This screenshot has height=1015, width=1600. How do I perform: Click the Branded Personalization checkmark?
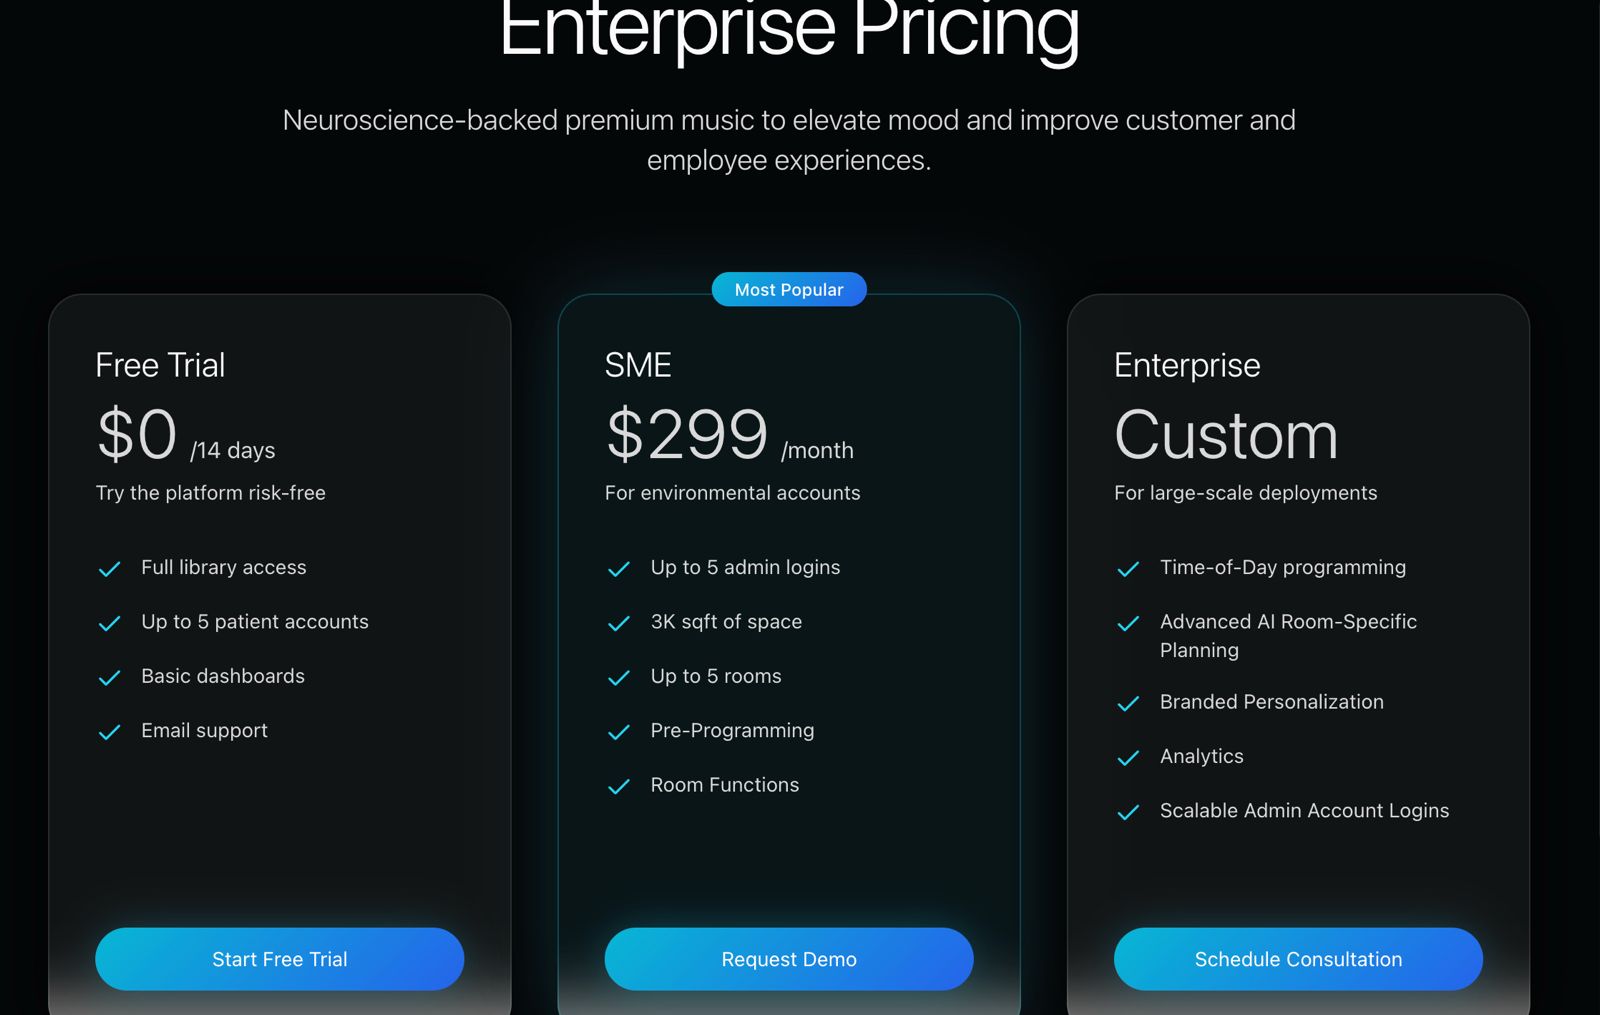(1128, 703)
